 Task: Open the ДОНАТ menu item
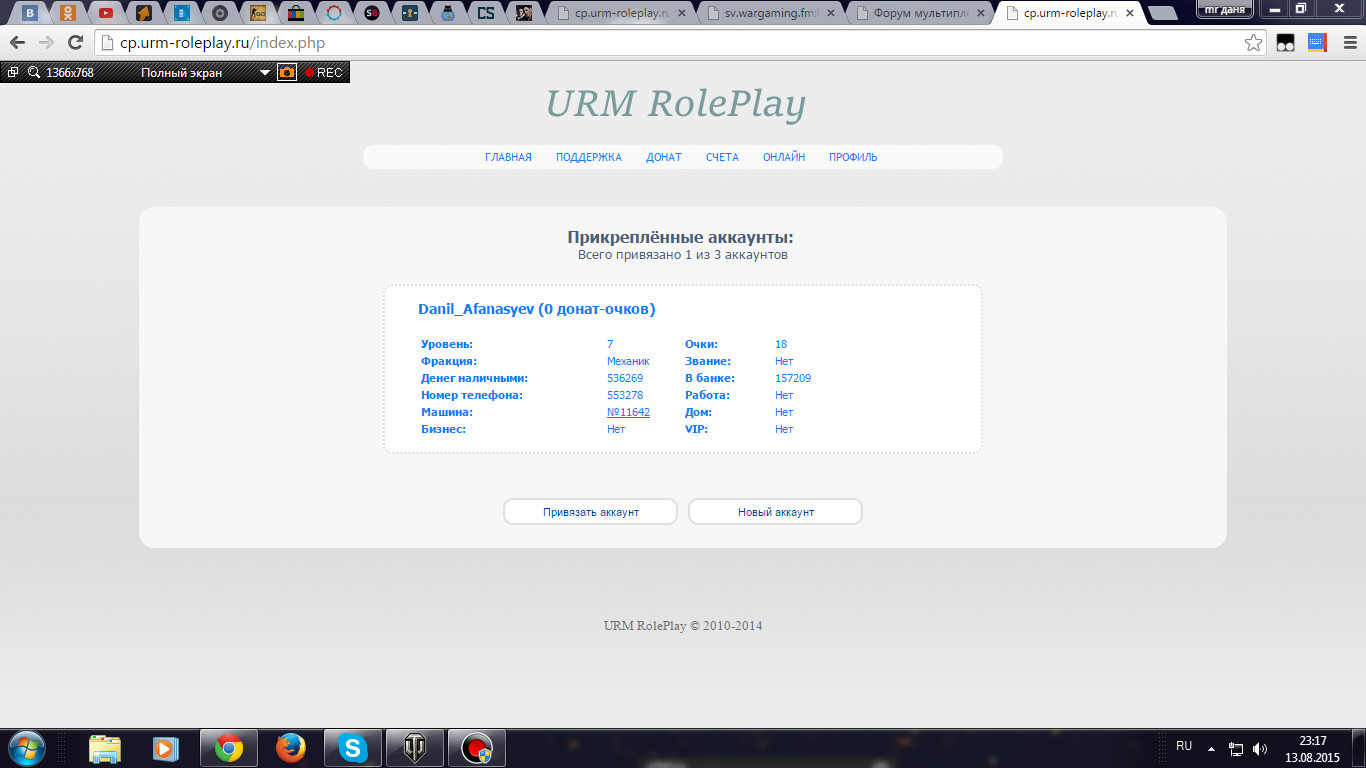(x=664, y=157)
